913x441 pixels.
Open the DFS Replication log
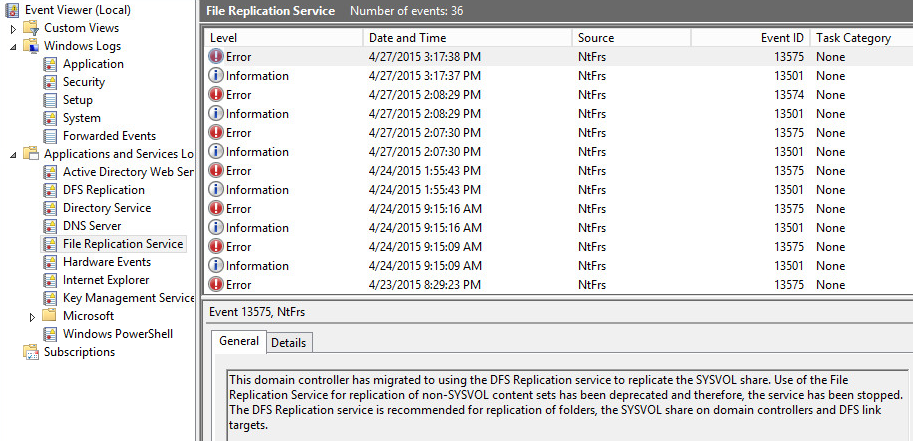pos(103,190)
